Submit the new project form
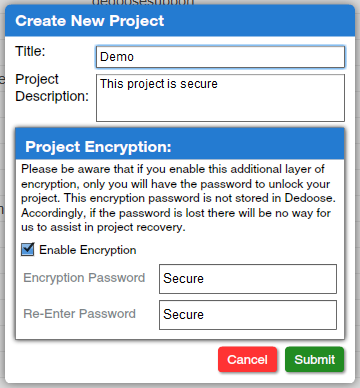This screenshot has height=388, width=360. [x=314, y=360]
